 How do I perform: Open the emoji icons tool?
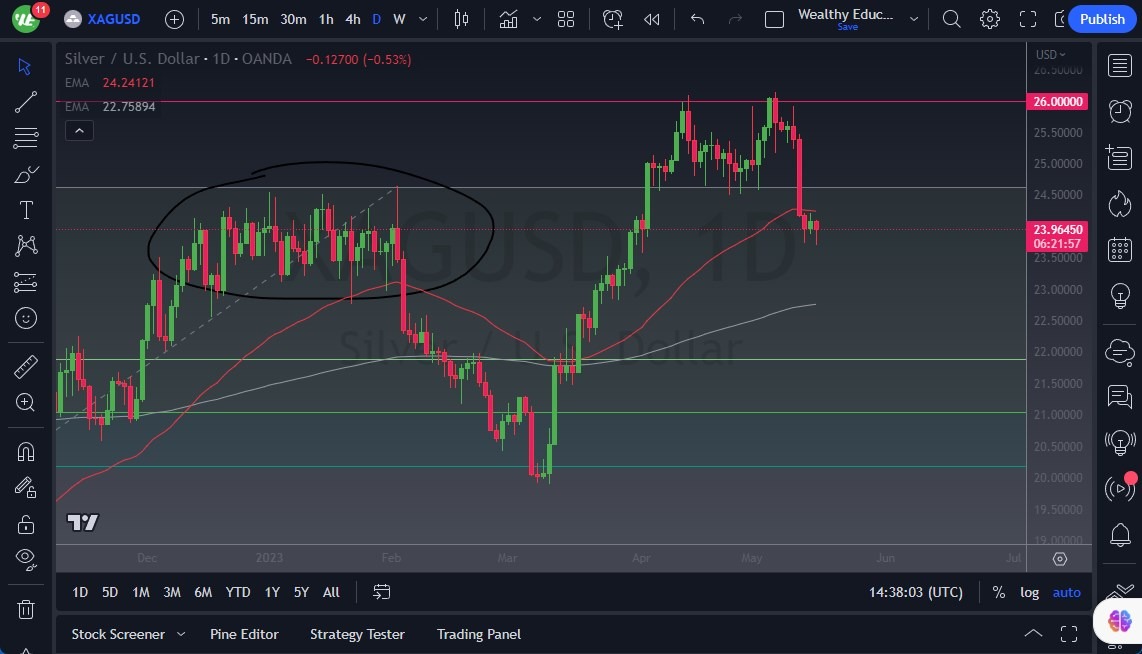coord(25,318)
